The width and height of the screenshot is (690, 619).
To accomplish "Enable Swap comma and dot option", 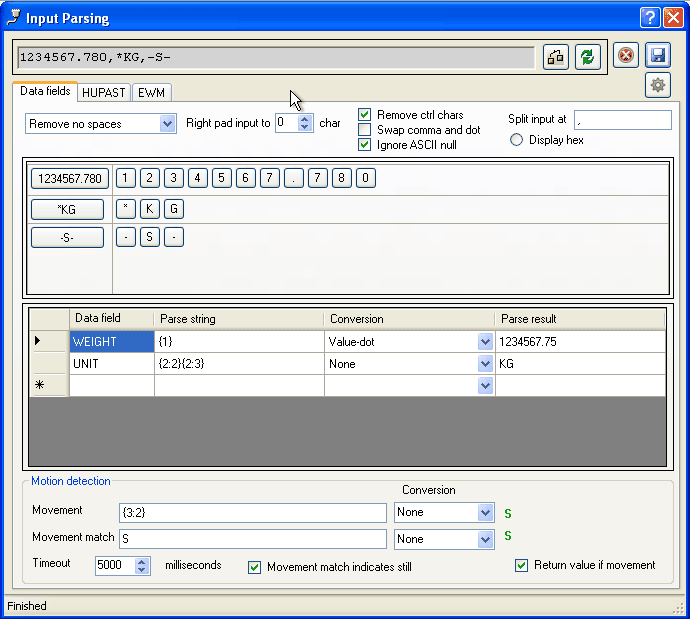I will pos(365,130).
